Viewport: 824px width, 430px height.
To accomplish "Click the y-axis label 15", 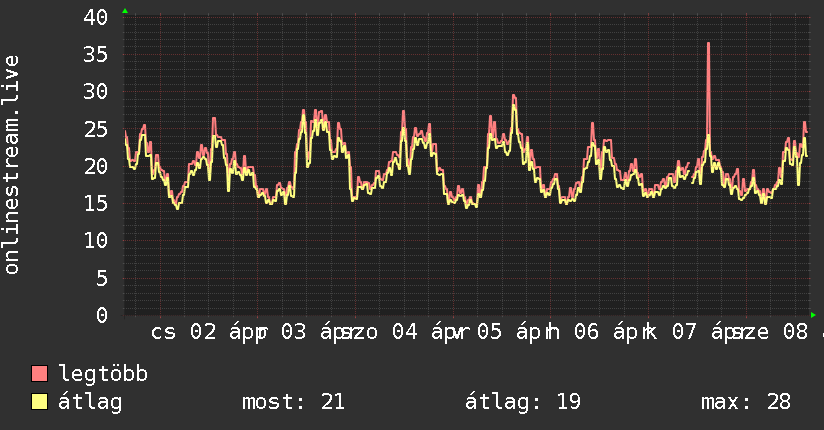I will (x=96, y=203).
